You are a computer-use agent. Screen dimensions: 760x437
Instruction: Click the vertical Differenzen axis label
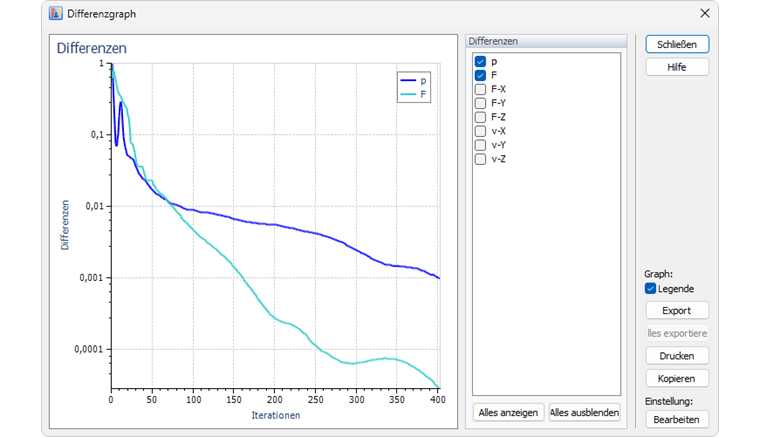click(x=65, y=225)
